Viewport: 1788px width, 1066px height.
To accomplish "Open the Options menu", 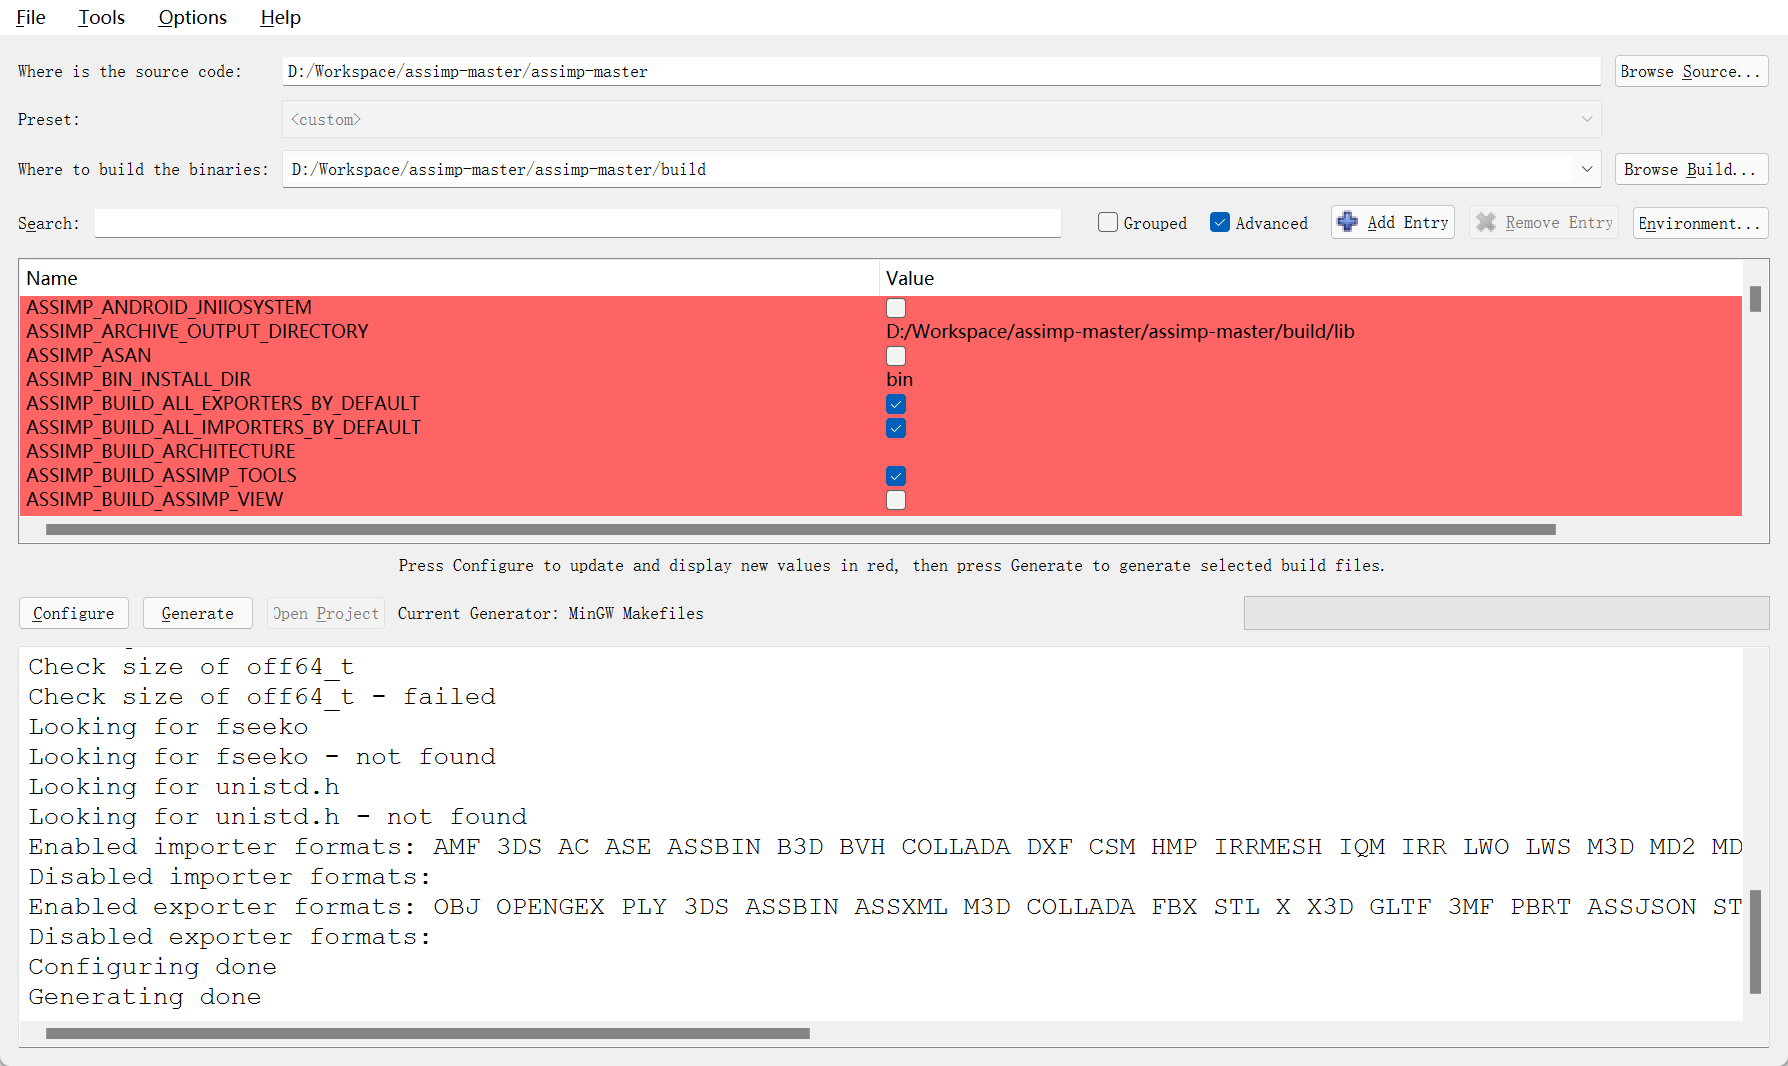I will (192, 17).
